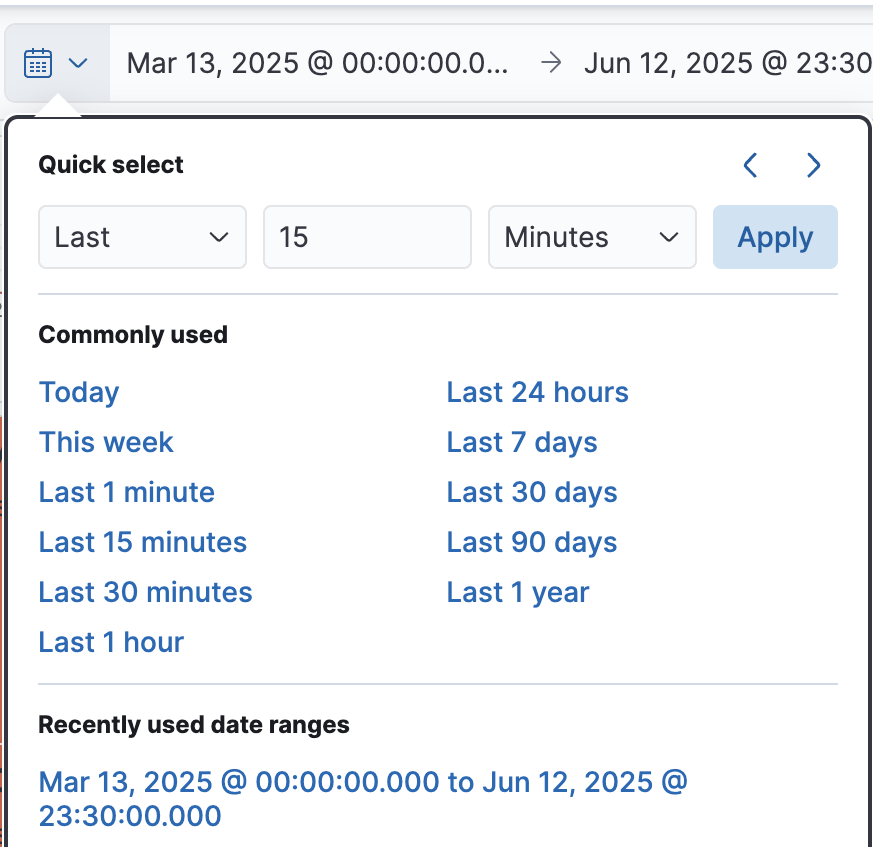Go to previous time window arrow
This screenshot has width=873, height=847.
tap(751, 165)
